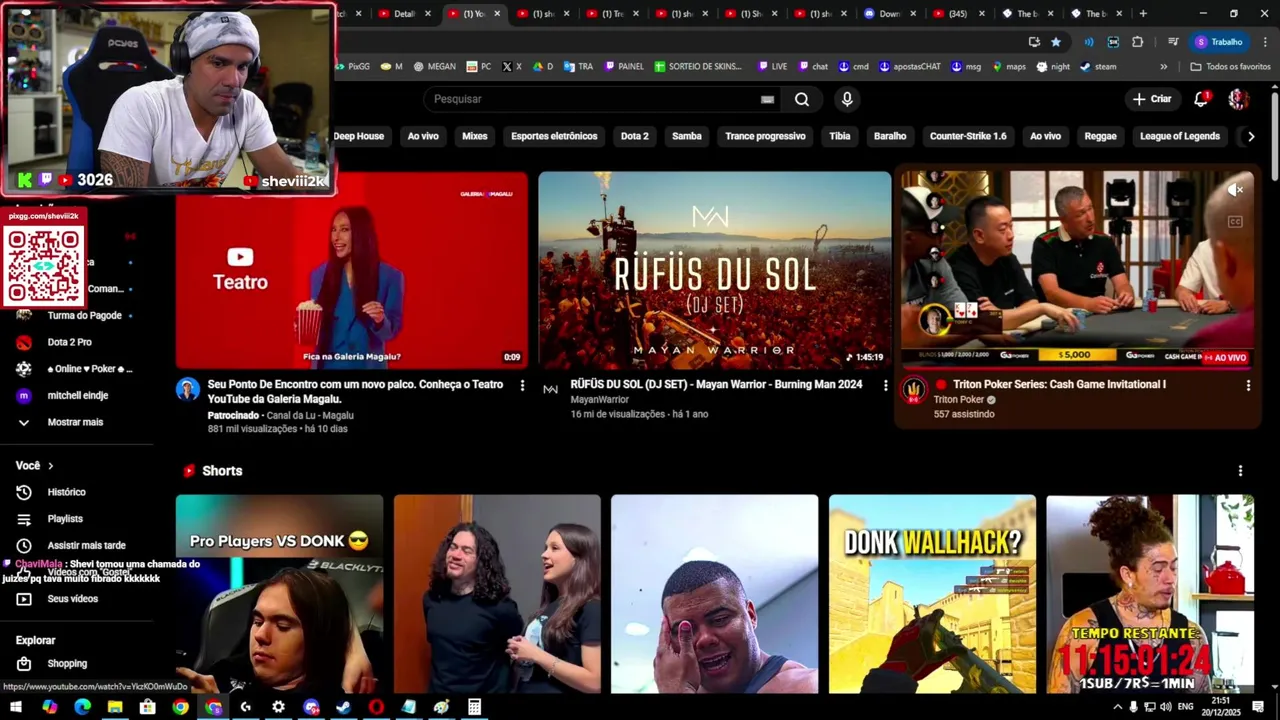Image resolution: width=1280 pixels, height=720 pixels.
Task: Open Opera from the Windows taskbar
Action: tap(376, 707)
